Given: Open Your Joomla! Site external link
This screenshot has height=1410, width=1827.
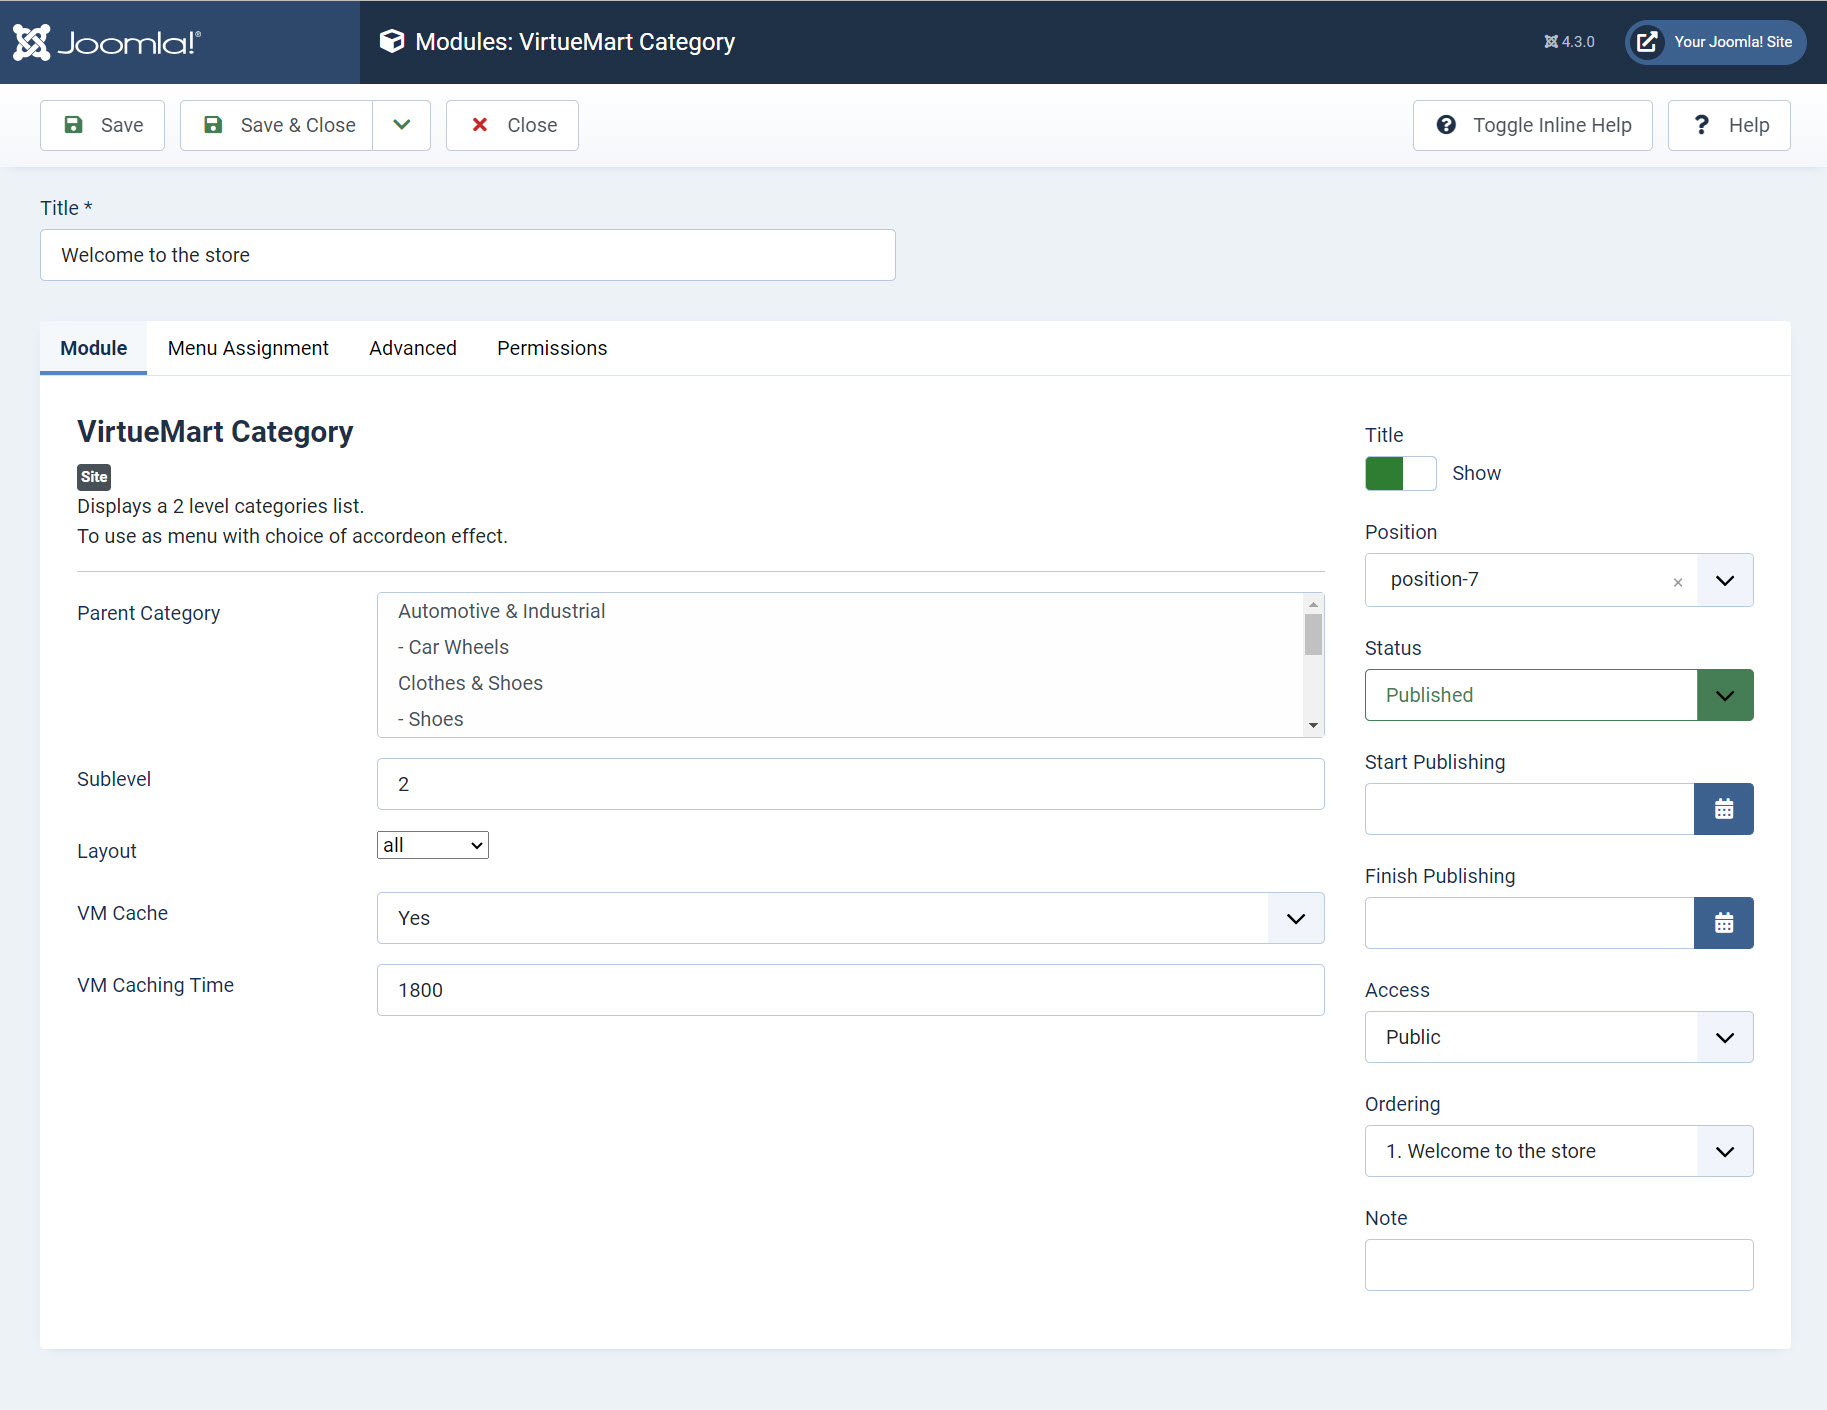Looking at the screenshot, I should 1716,42.
